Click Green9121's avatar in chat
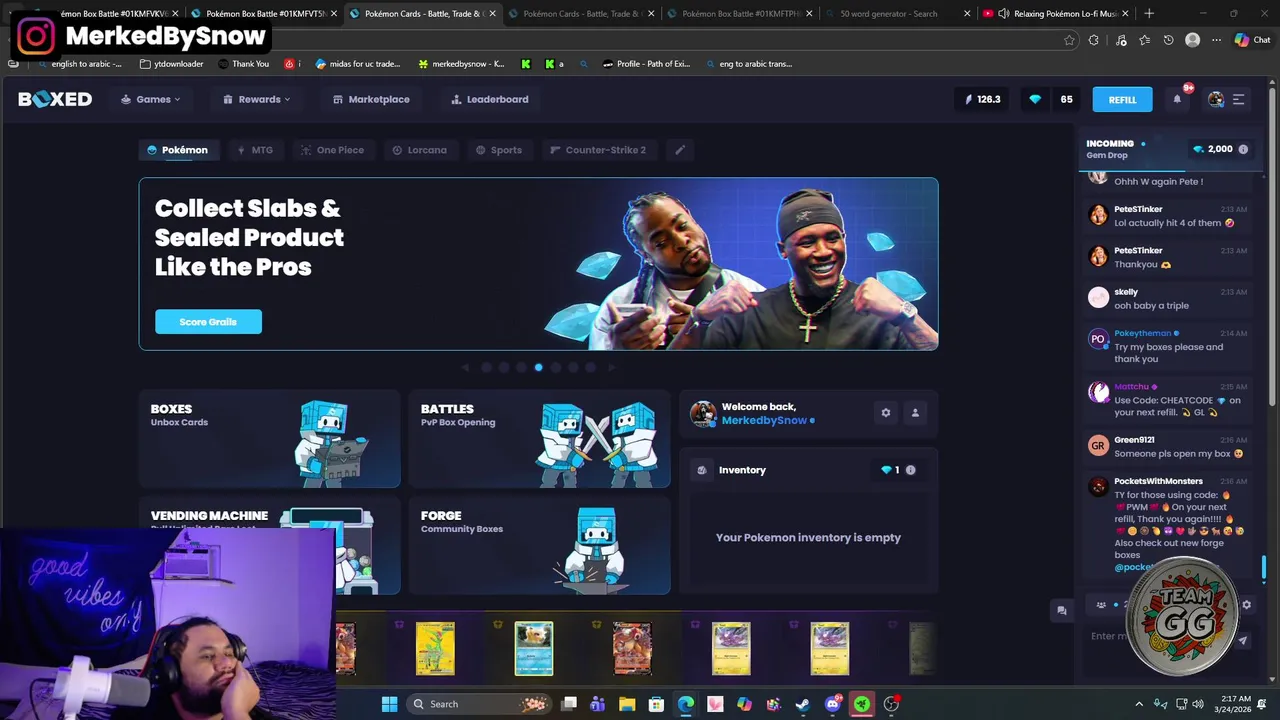The height and width of the screenshot is (720, 1280). pyautogui.click(x=1098, y=446)
